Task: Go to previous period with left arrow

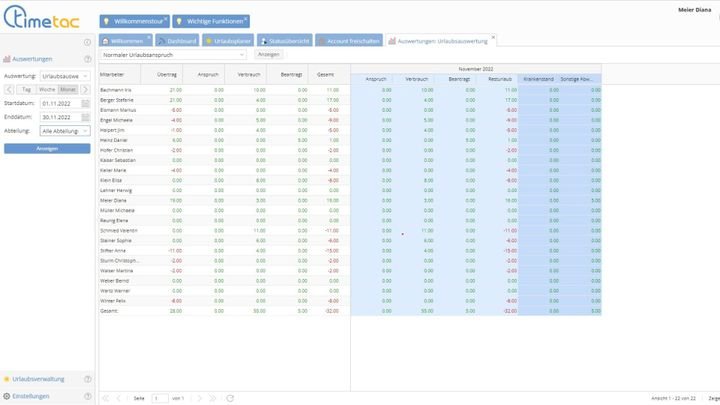Action: pyautogui.click(x=9, y=89)
